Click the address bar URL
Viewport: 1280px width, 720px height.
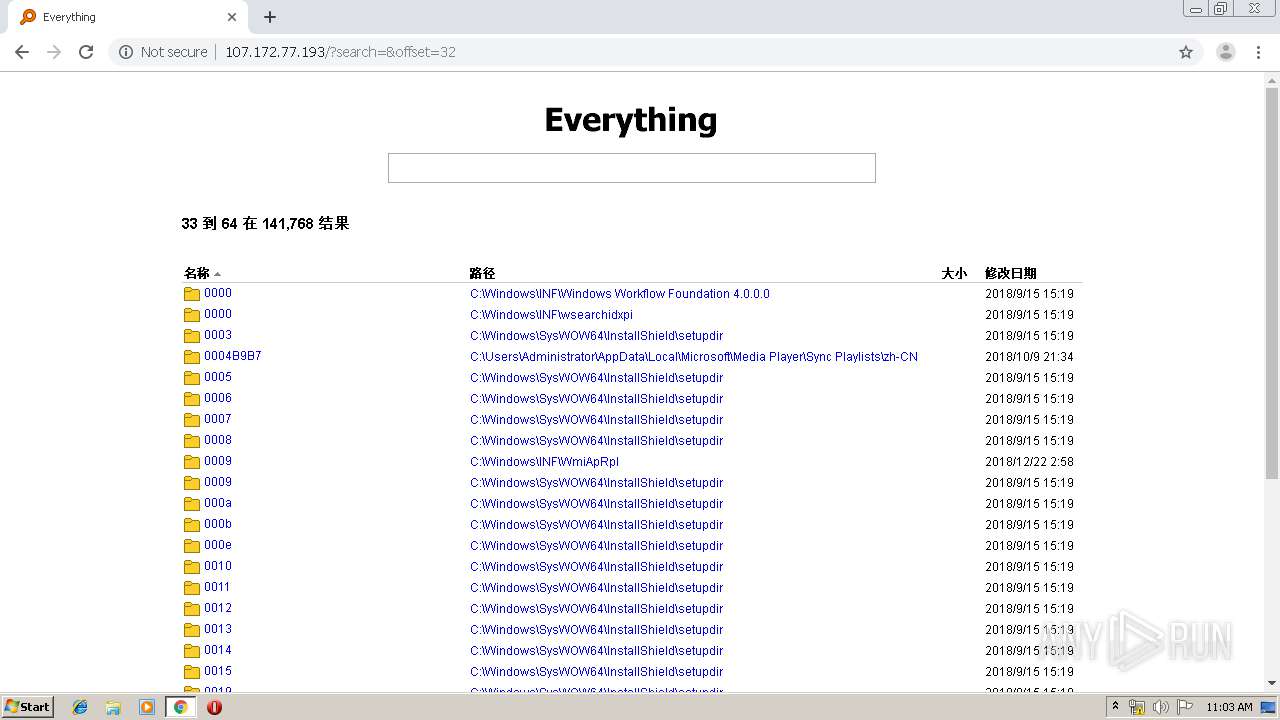340,52
